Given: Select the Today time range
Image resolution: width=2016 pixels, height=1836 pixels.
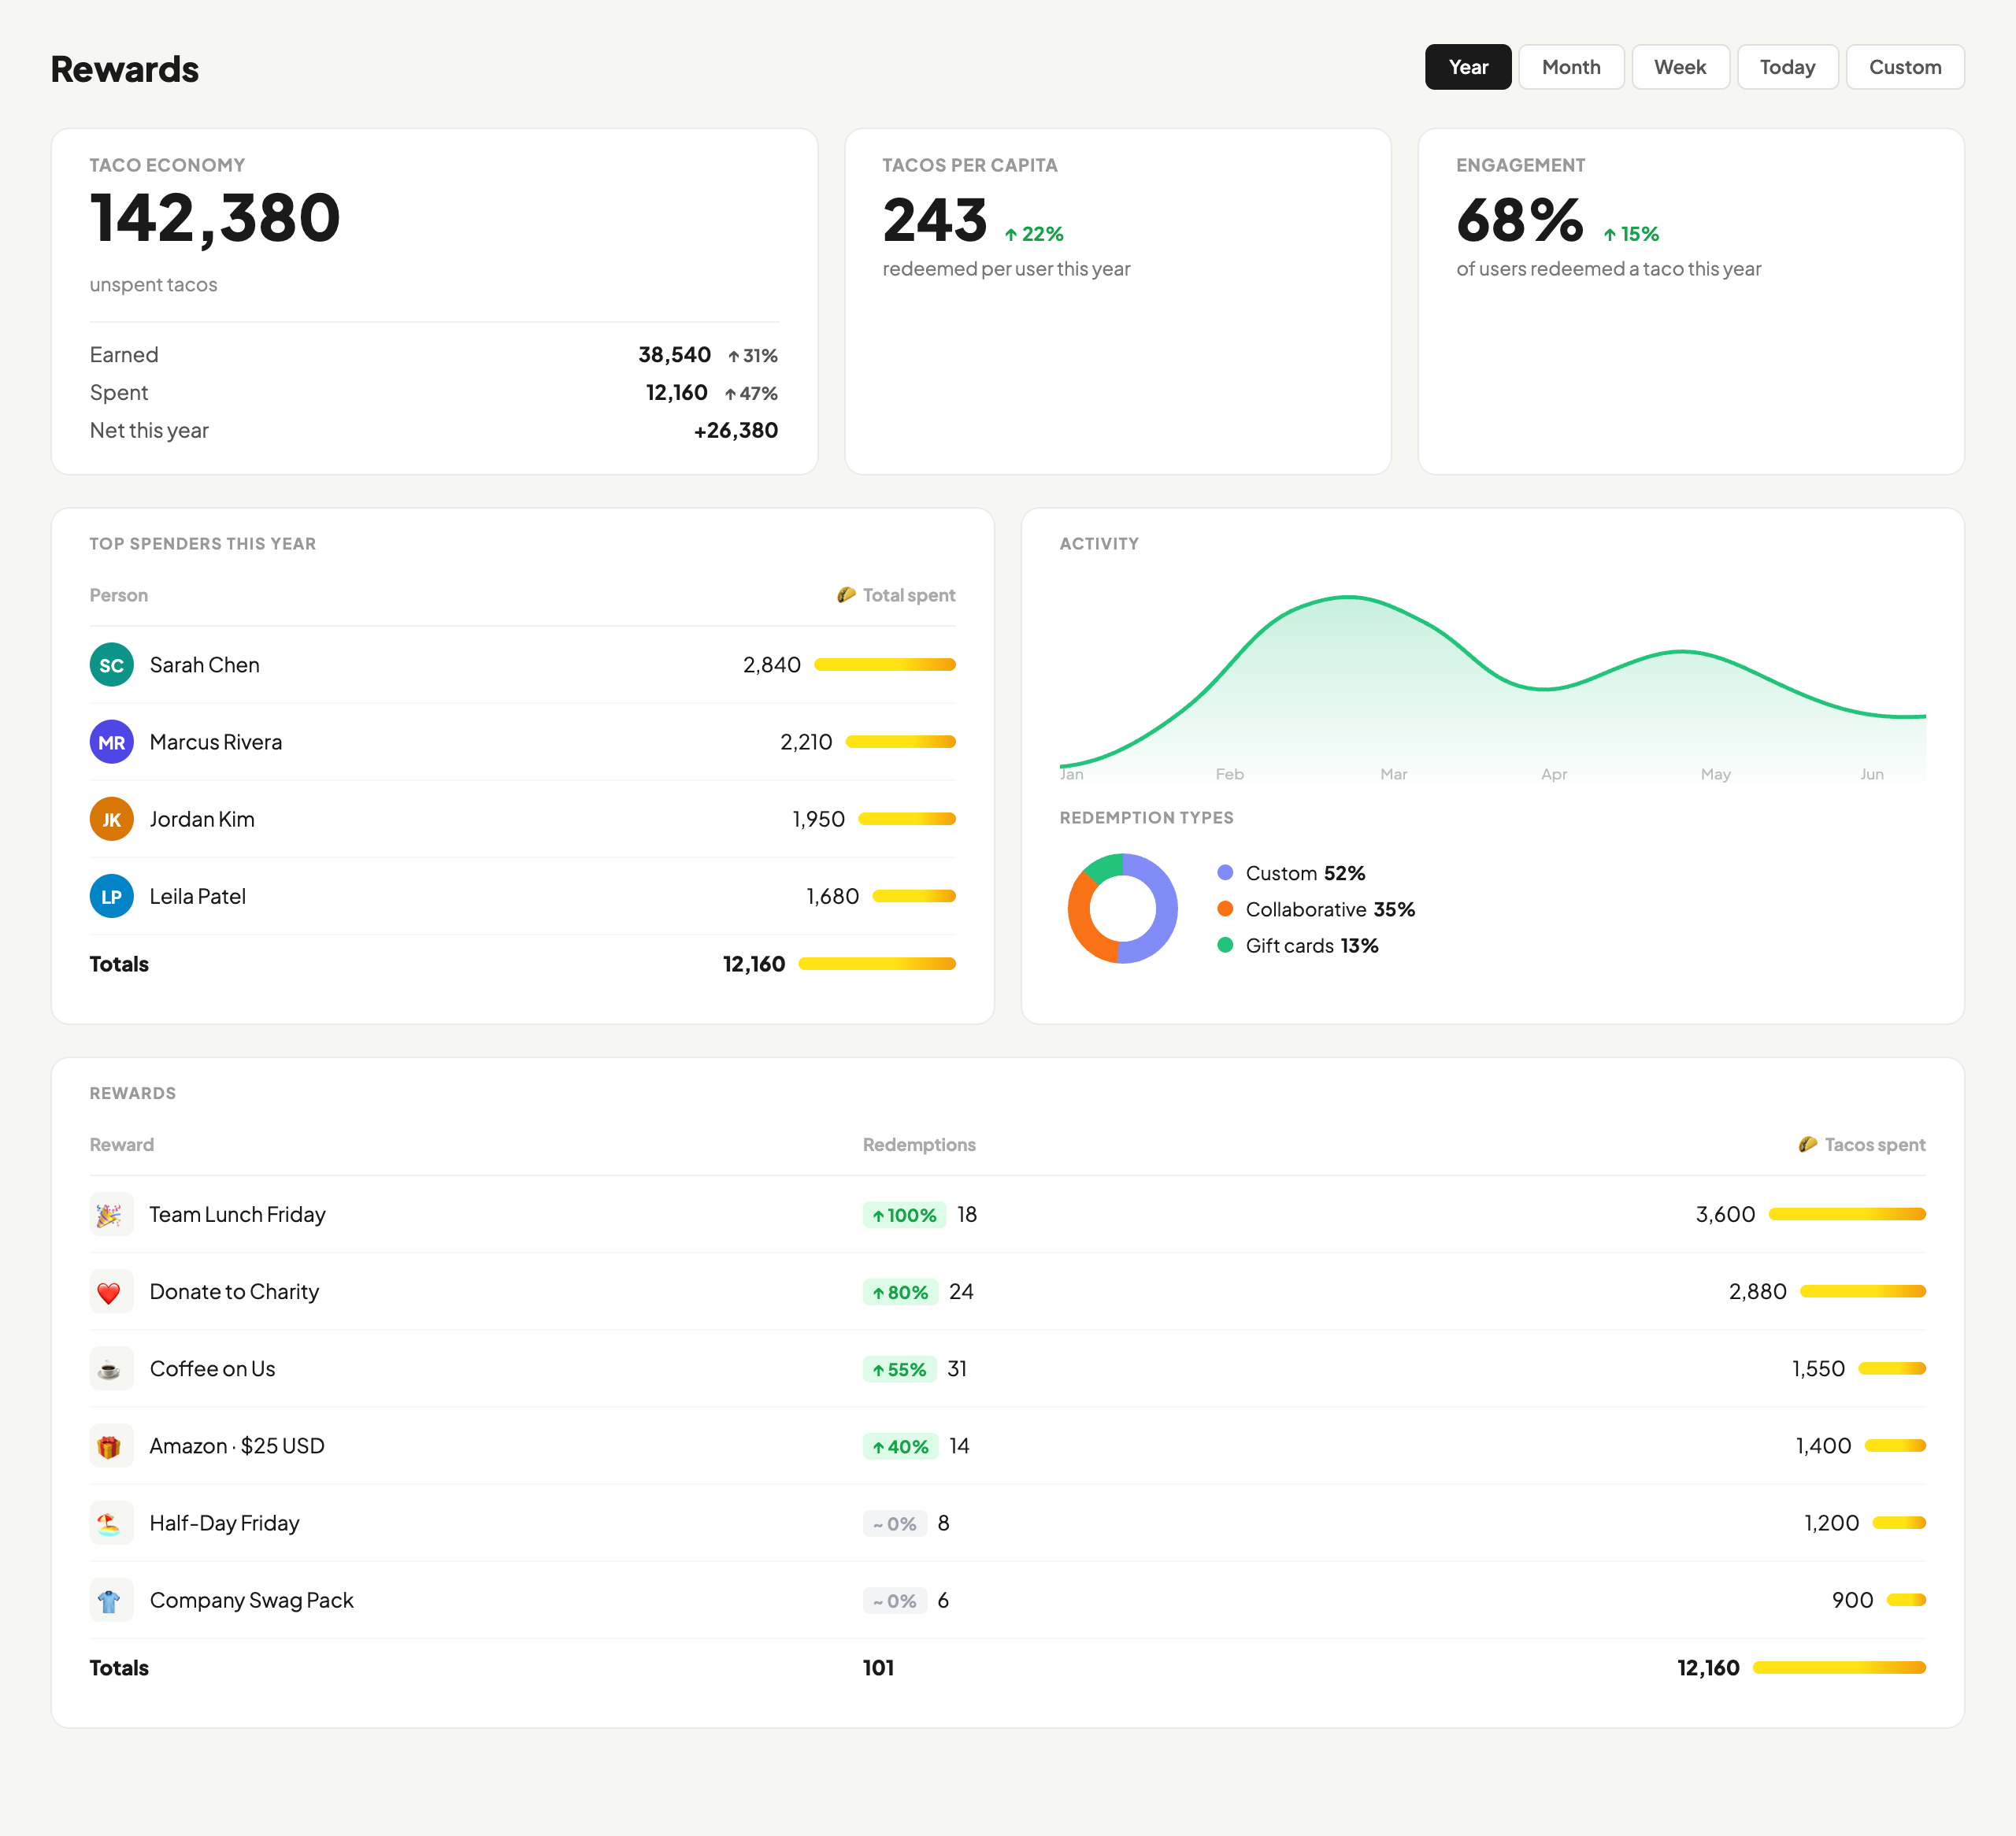Looking at the screenshot, I should point(1787,67).
